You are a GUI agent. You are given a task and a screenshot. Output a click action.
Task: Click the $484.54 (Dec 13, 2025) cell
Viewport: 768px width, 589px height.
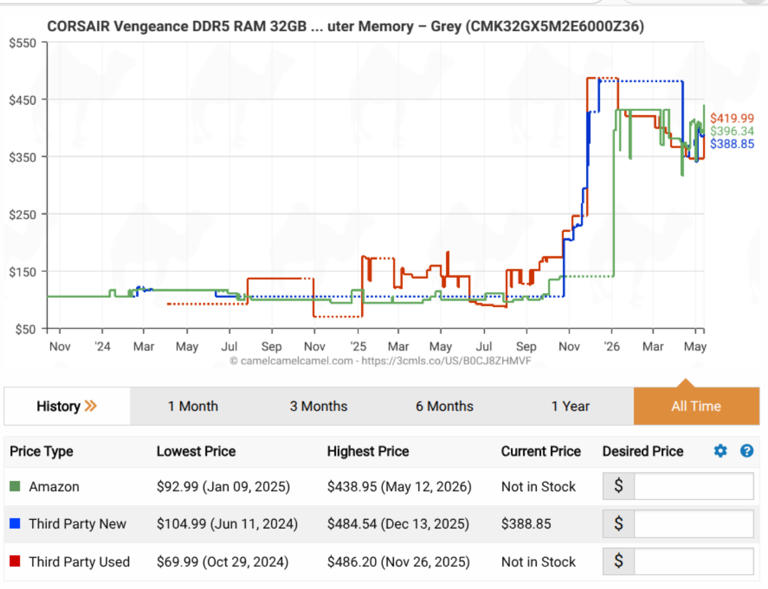point(398,524)
